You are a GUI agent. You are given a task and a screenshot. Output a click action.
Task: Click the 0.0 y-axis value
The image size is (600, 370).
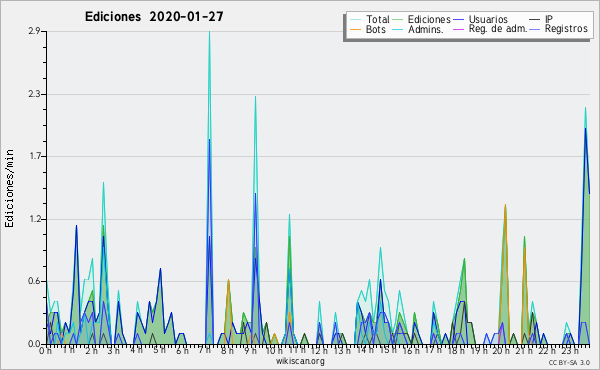(34, 344)
